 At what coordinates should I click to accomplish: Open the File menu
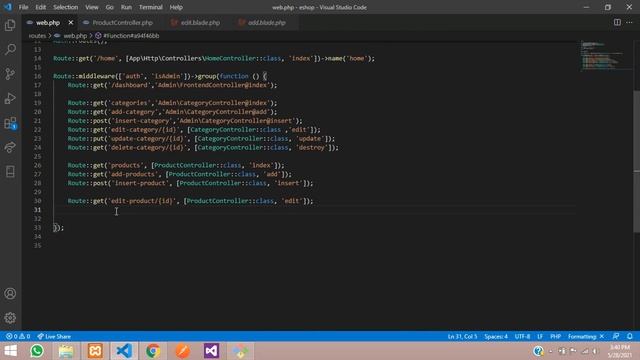tap(23, 7)
